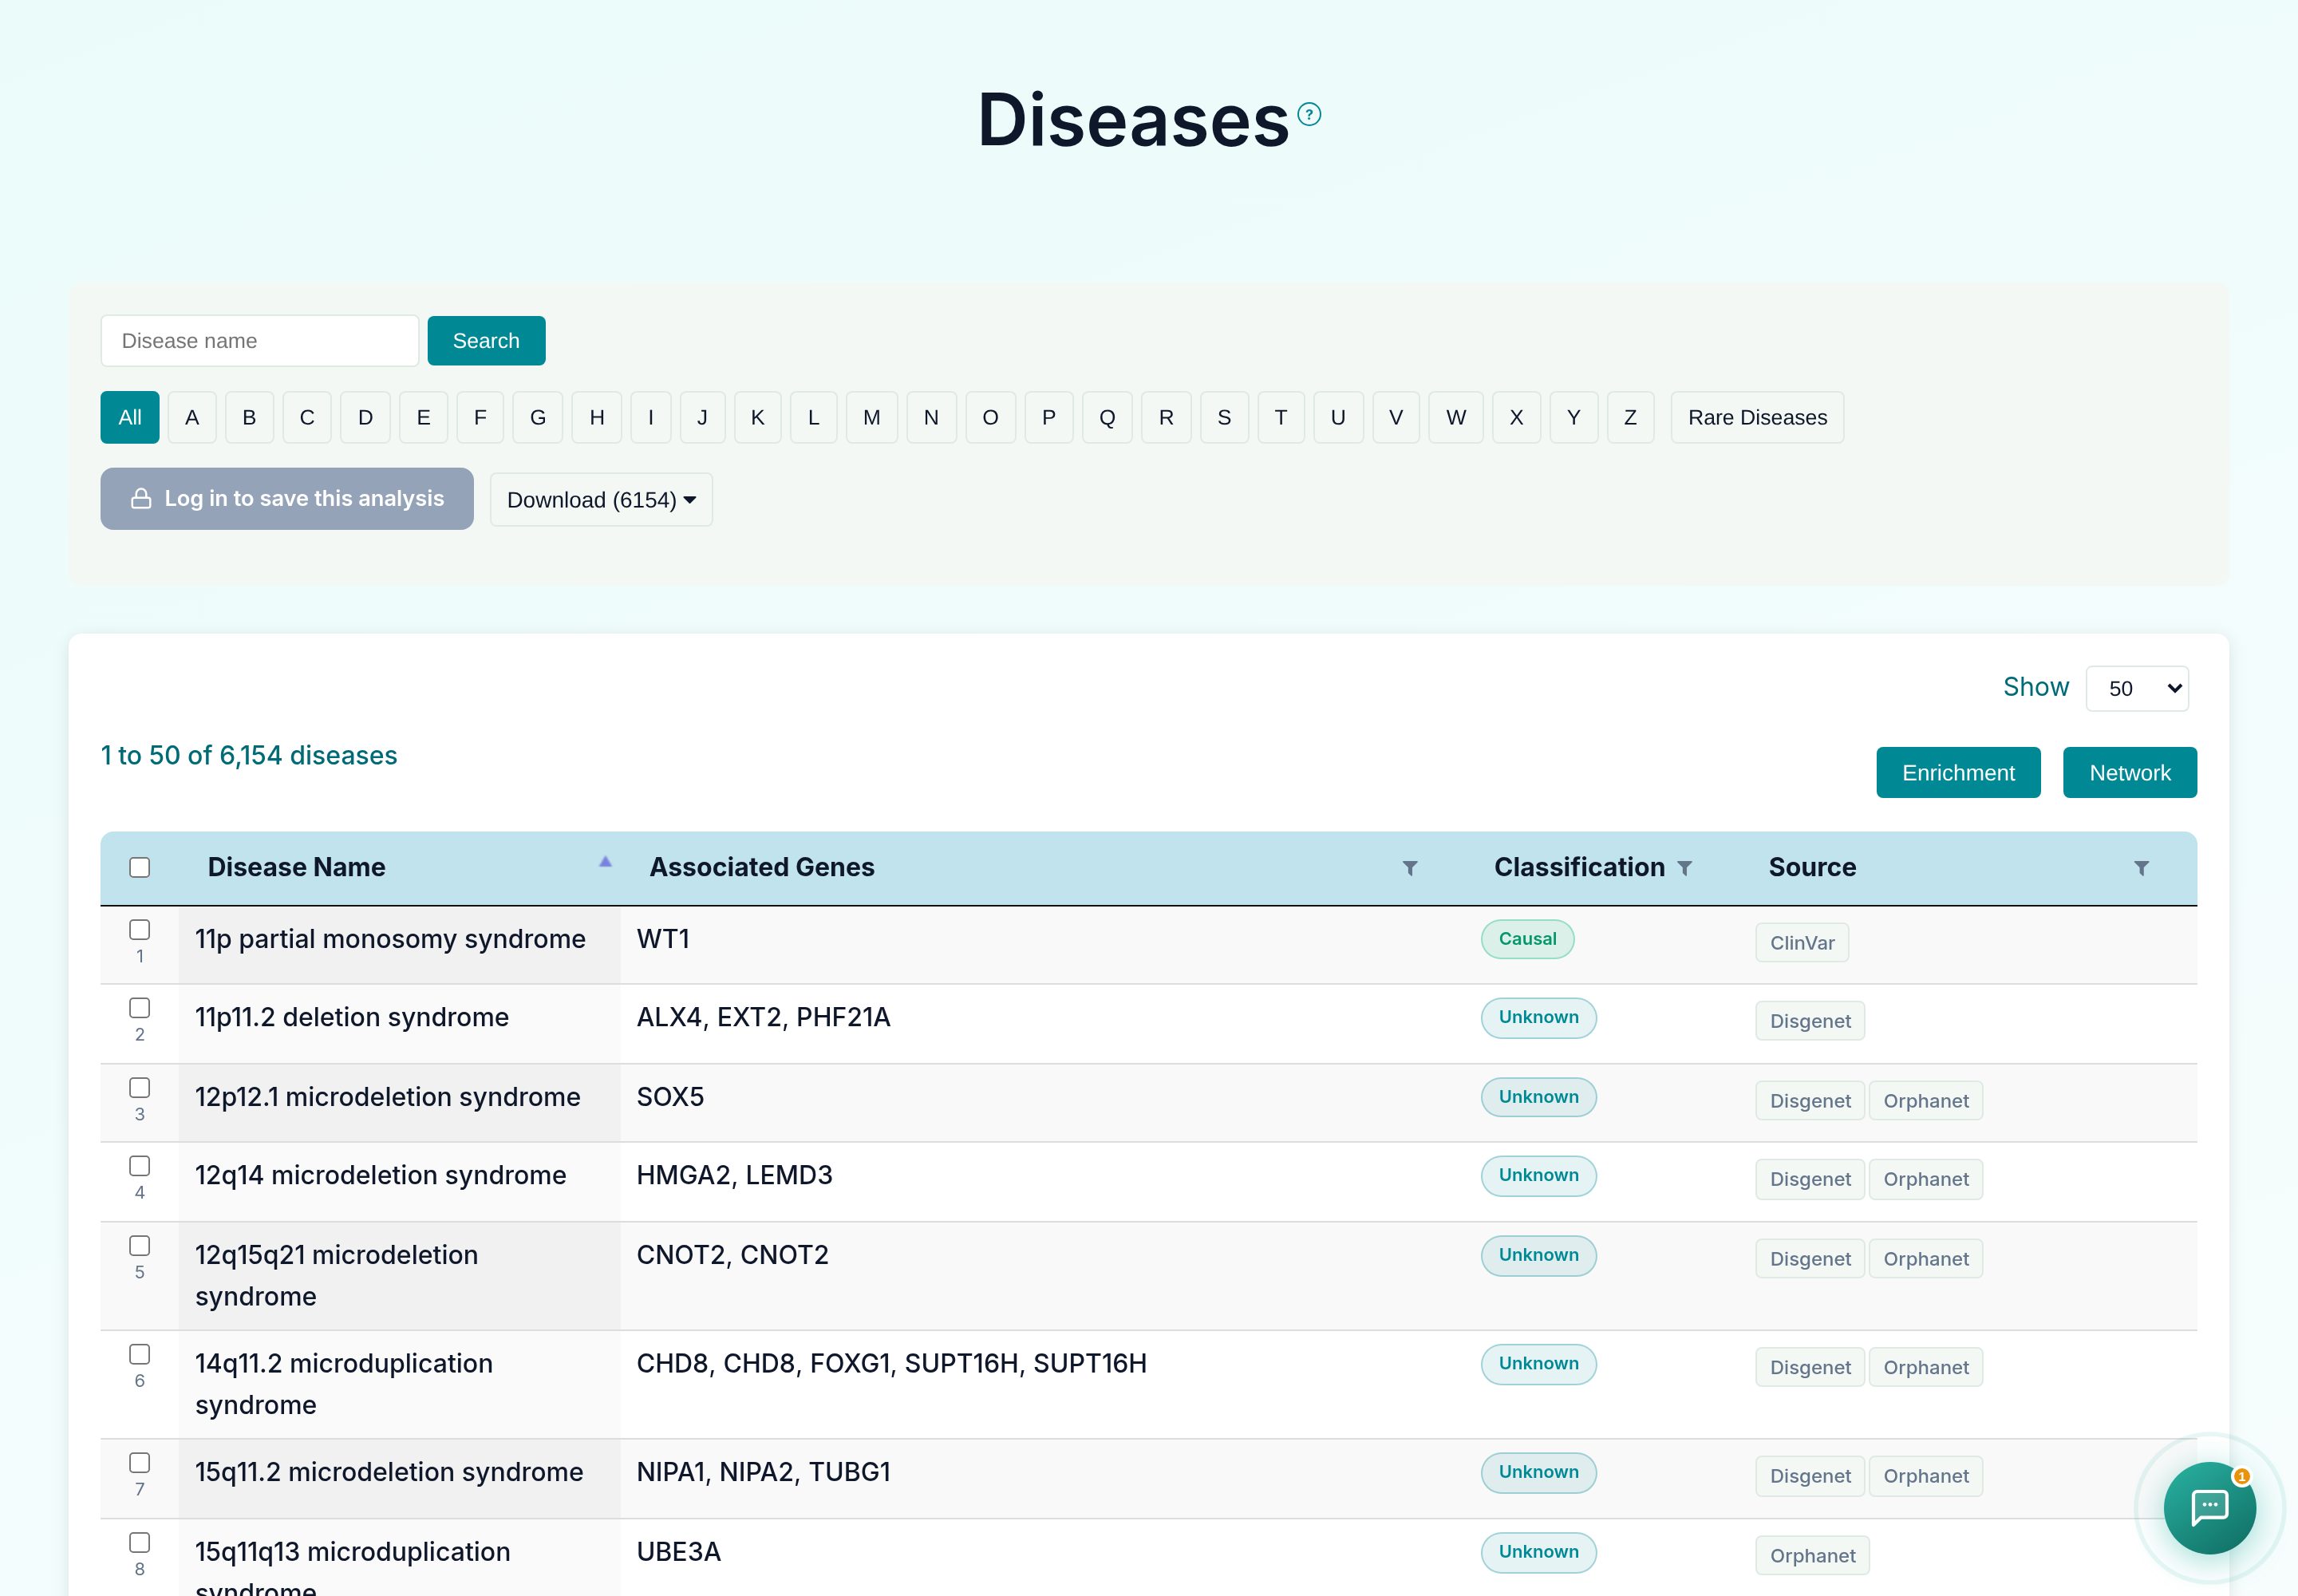2298x1596 pixels.
Task: Click the Search button
Action: pos(486,340)
